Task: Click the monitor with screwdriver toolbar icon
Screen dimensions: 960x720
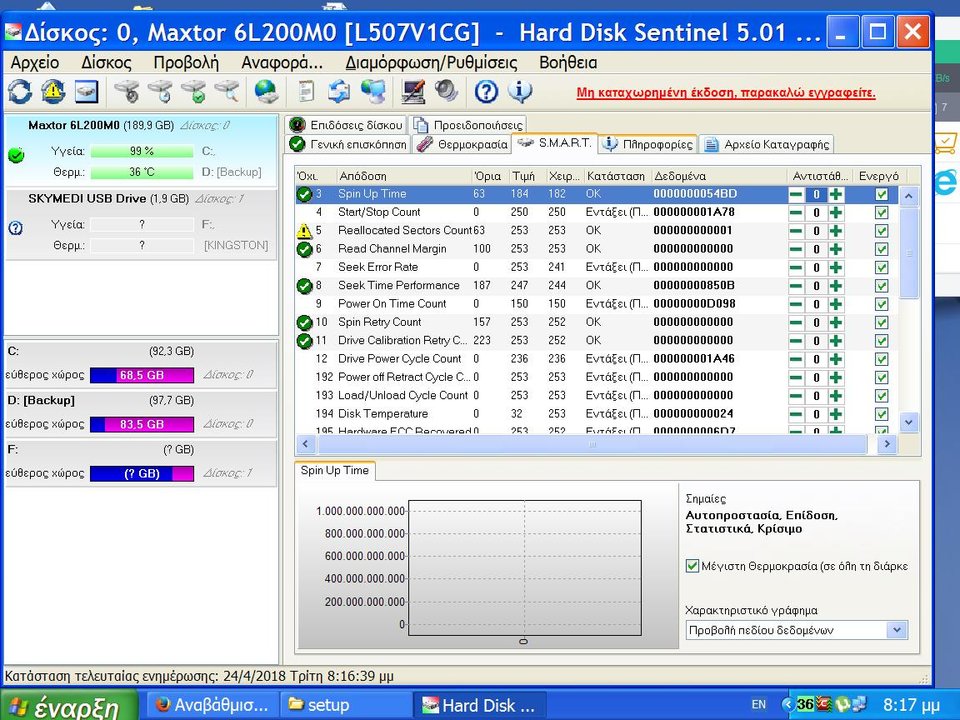Action: coord(413,92)
